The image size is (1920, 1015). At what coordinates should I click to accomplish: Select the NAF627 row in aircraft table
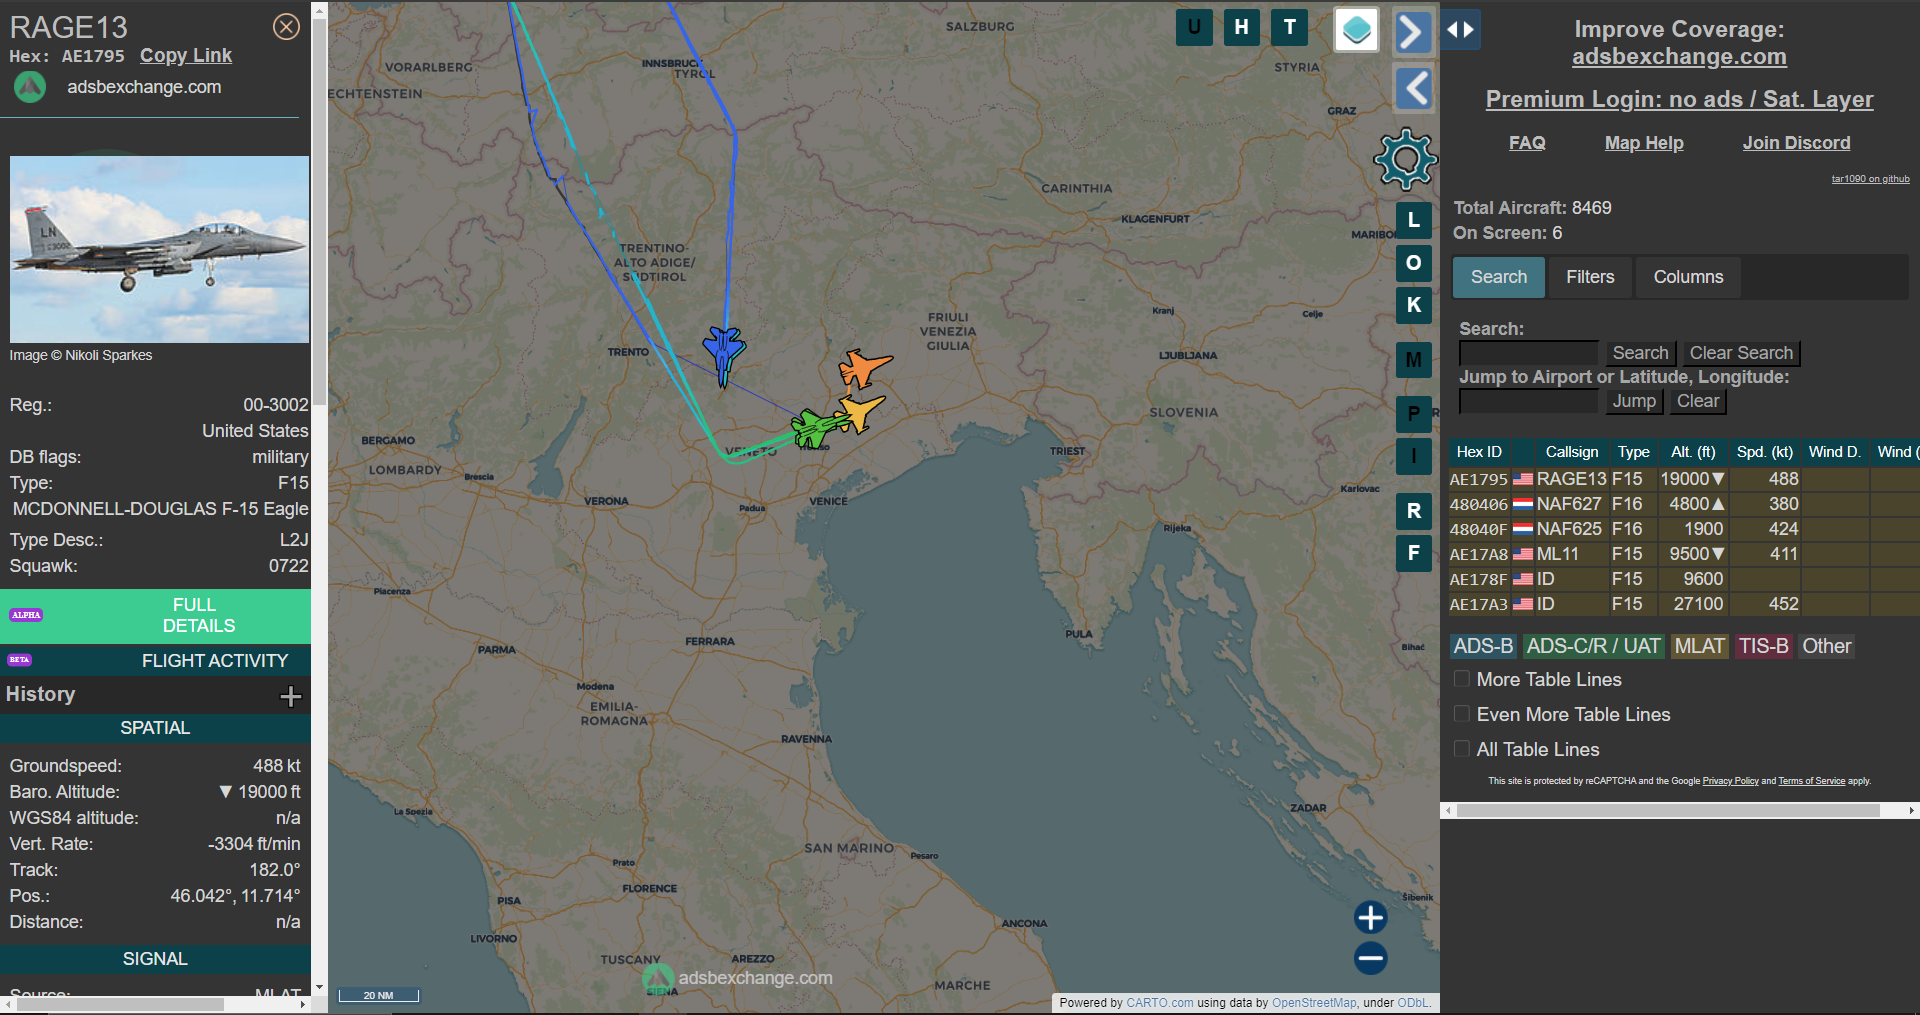coord(1684,504)
